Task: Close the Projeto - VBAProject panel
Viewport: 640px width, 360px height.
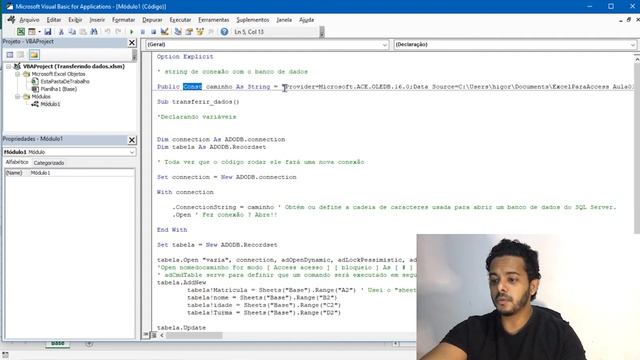Action: click(132, 42)
